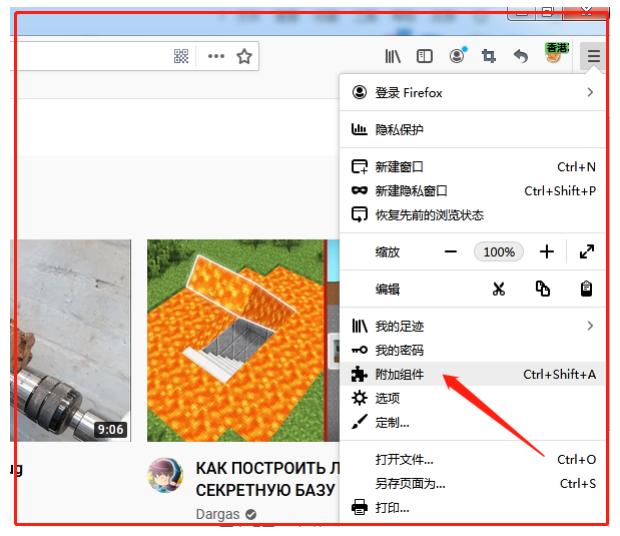Open the Library toolbar icon

[393, 56]
